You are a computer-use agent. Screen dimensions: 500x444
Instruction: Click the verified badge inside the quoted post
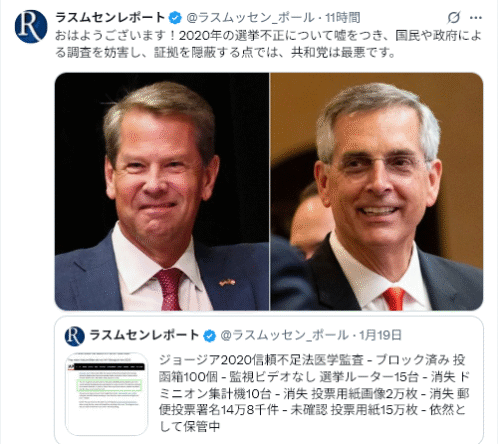point(209,336)
